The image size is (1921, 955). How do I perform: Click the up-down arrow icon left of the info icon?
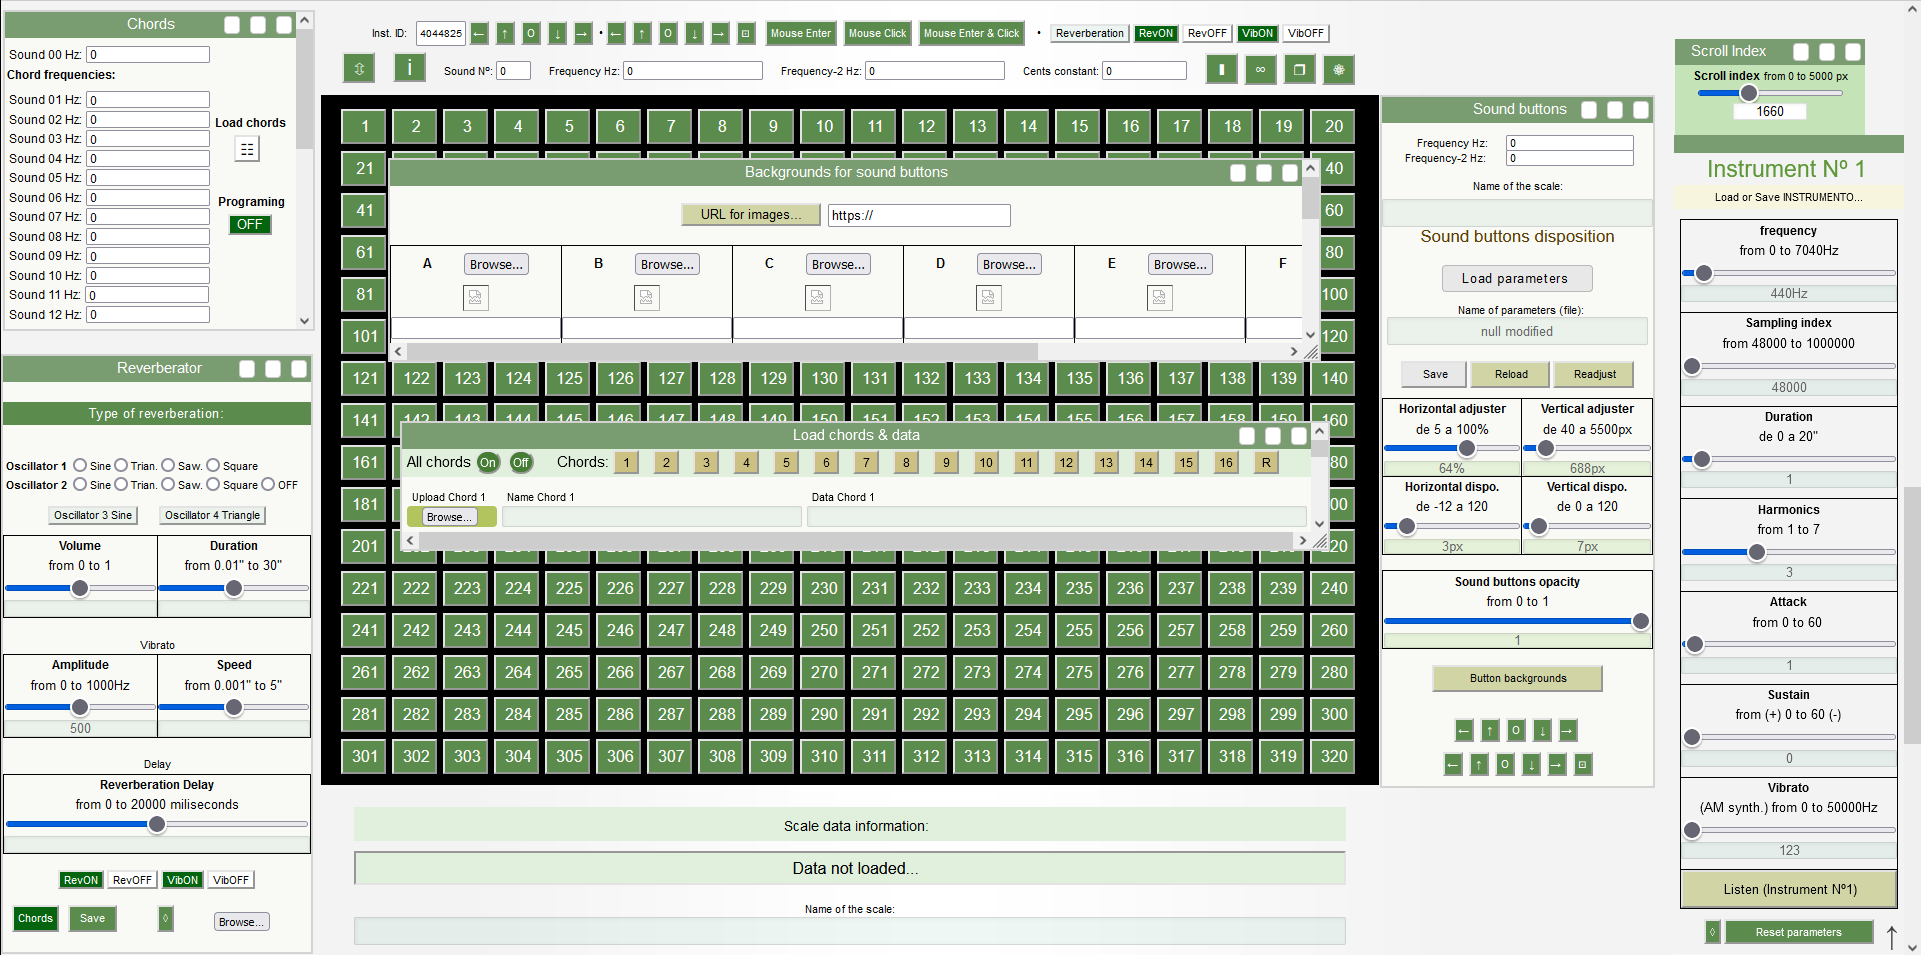point(359,68)
